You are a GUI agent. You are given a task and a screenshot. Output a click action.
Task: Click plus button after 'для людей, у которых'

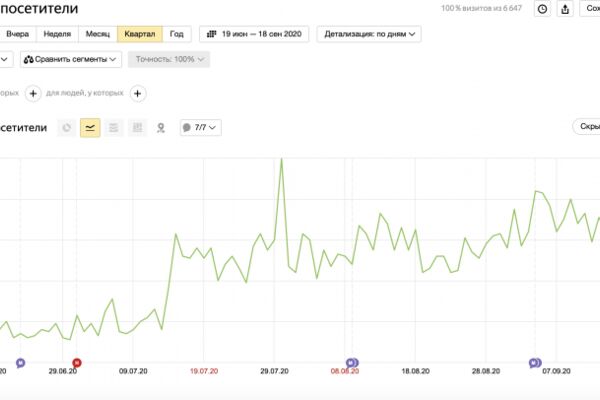(138, 93)
